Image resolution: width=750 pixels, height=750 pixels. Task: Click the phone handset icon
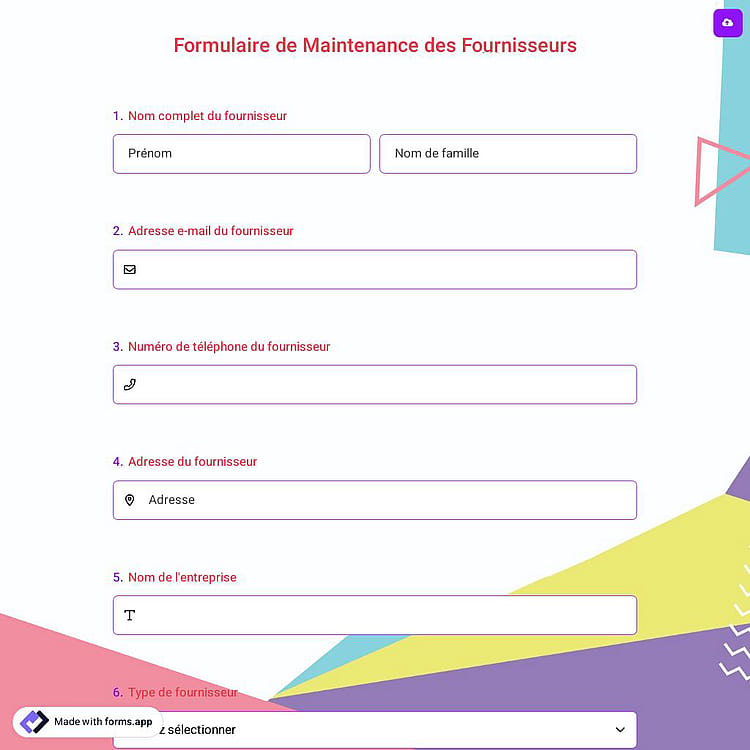pos(130,385)
